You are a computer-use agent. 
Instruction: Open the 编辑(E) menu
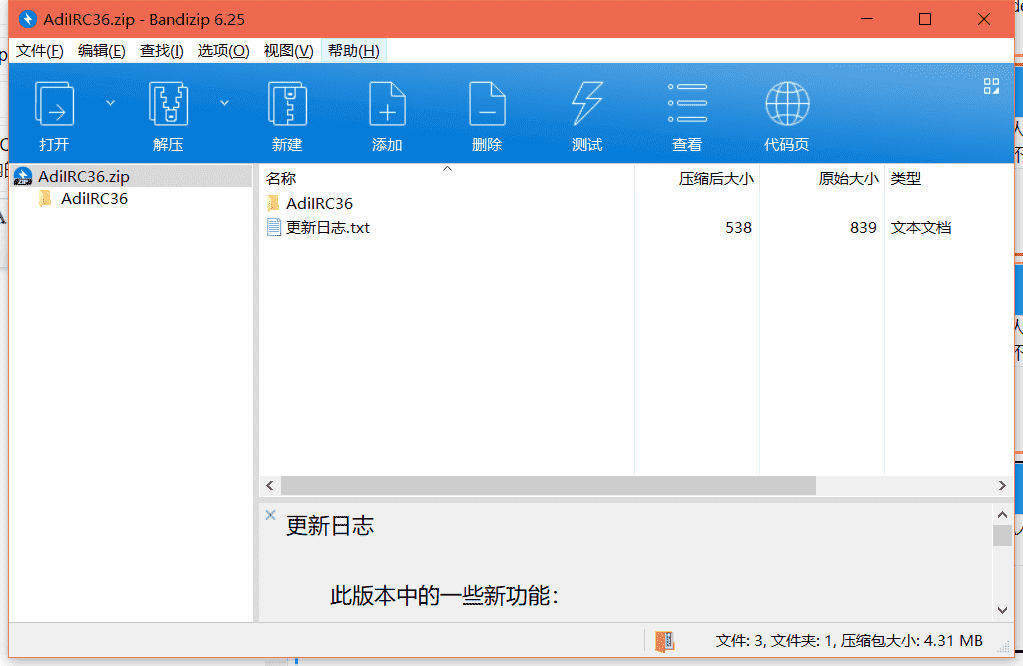coord(101,51)
